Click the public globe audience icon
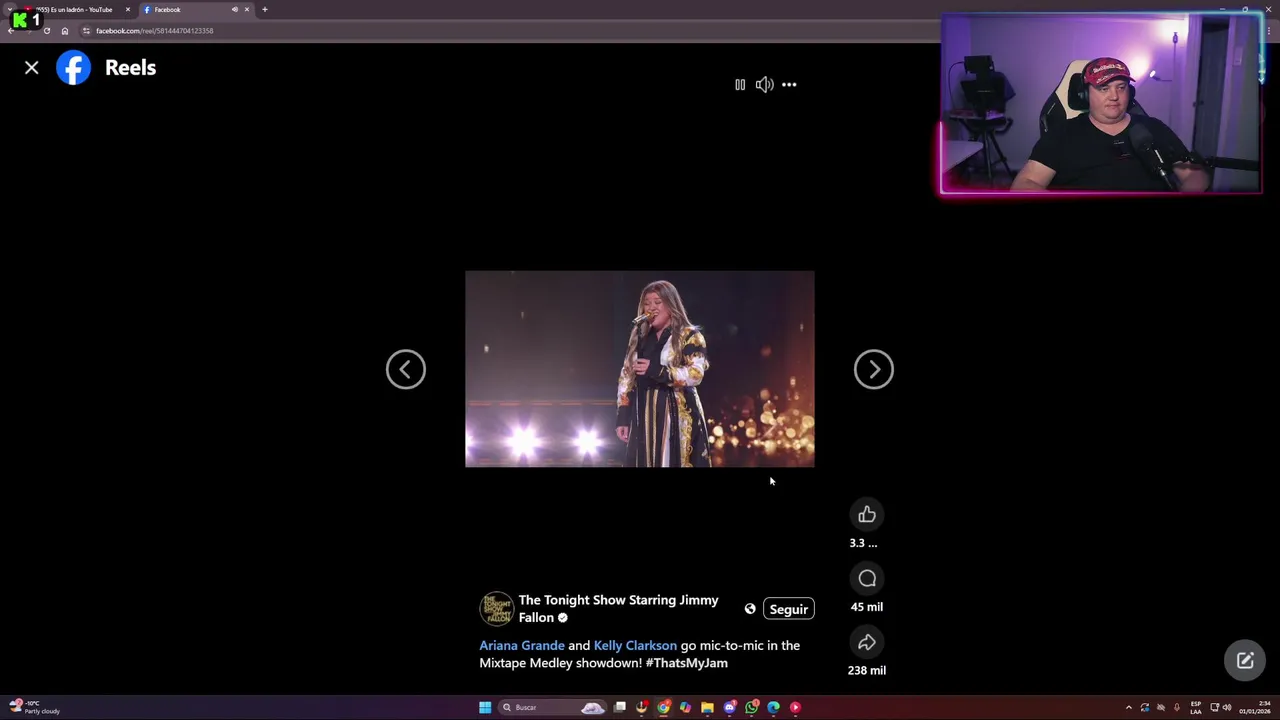1280x720 pixels. tap(750, 609)
